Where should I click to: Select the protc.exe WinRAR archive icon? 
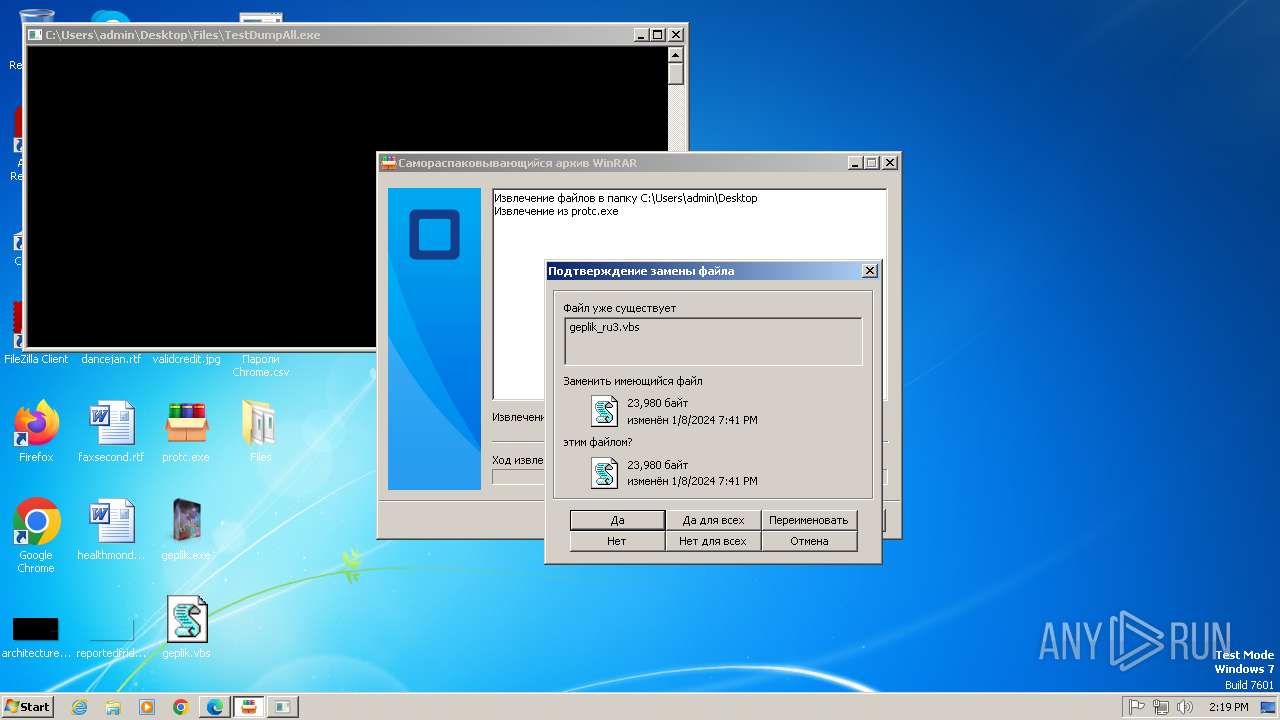click(186, 431)
